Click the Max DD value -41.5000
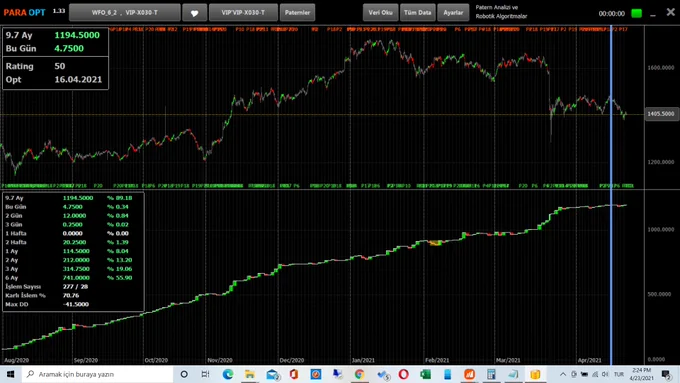The width and height of the screenshot is (680, 383). click(x=76, y=304)
